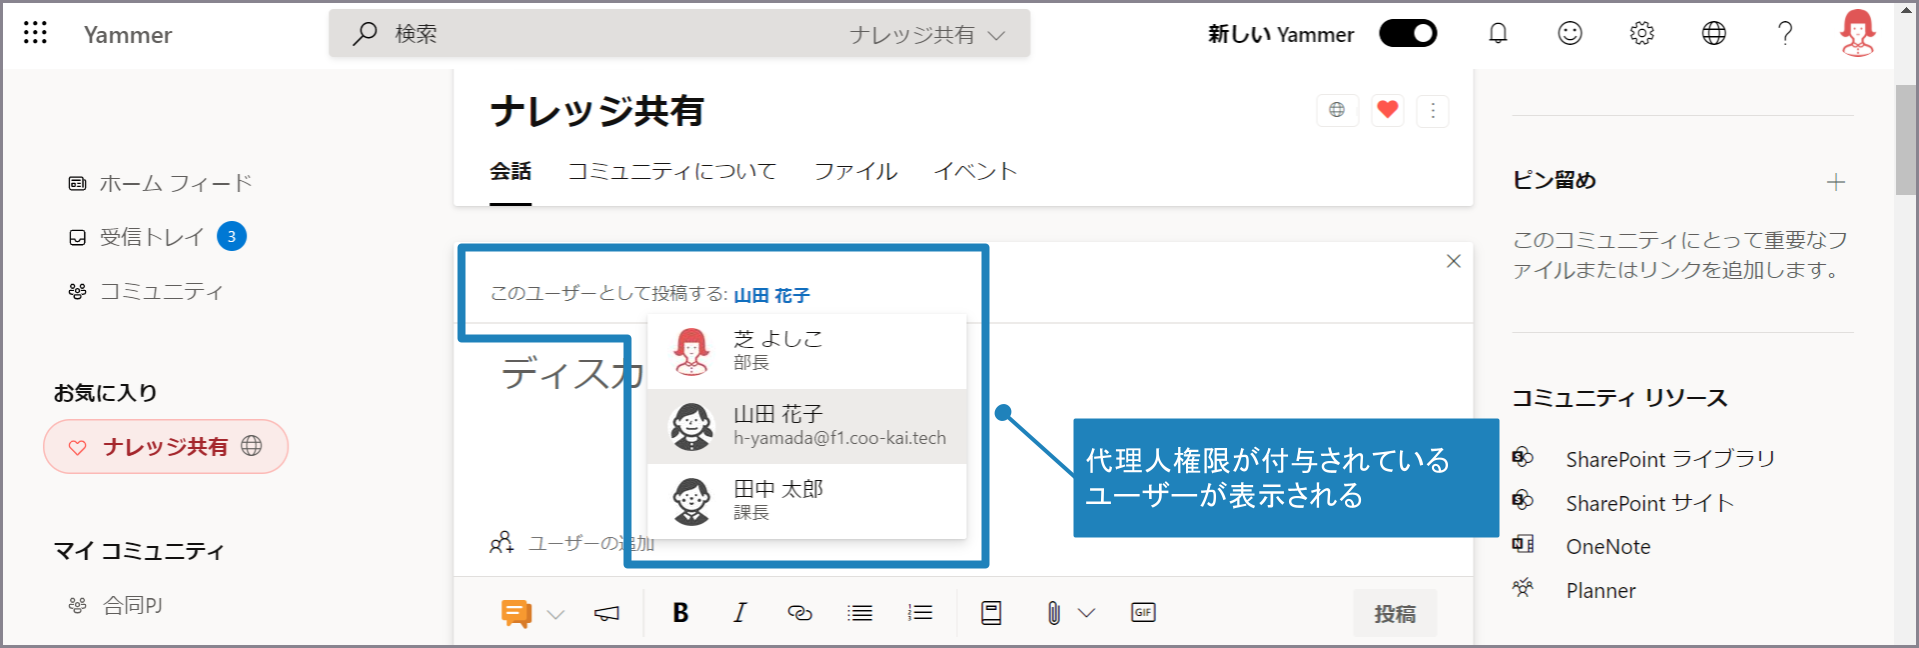Open OneNote resource link
The width and height of the screenshot is (1919, 648).
1608,547
